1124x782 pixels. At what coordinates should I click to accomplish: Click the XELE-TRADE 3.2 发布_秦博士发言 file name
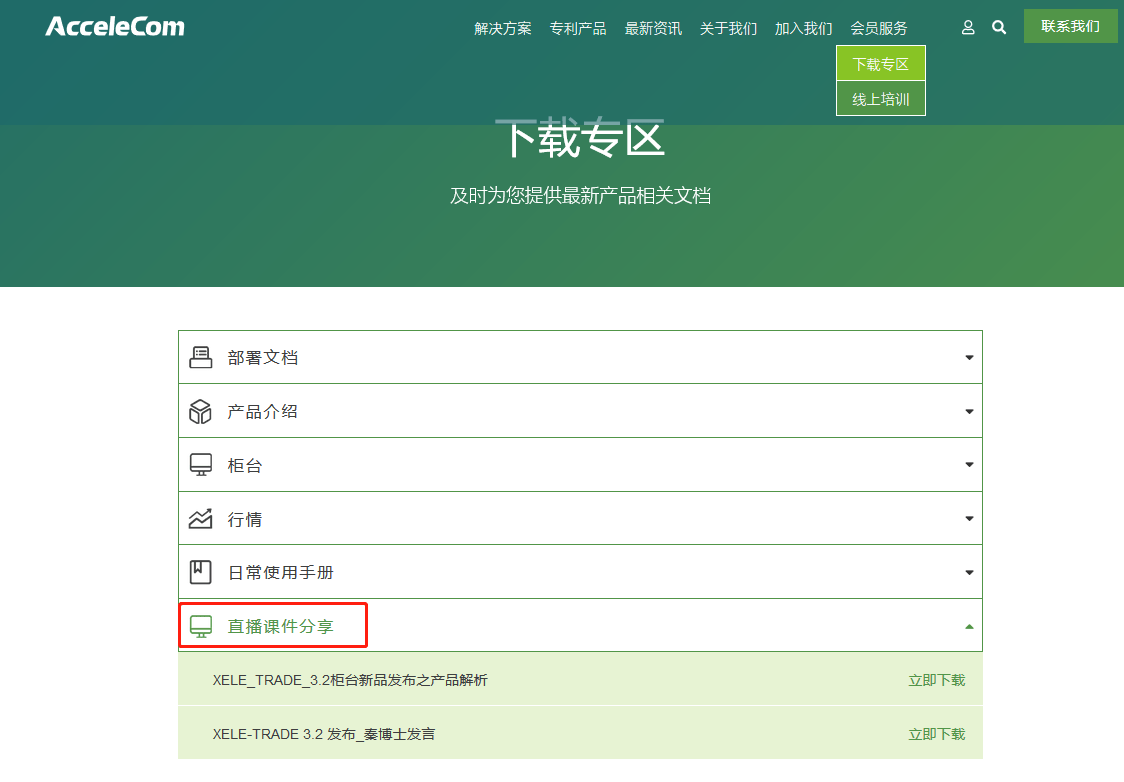324,734
